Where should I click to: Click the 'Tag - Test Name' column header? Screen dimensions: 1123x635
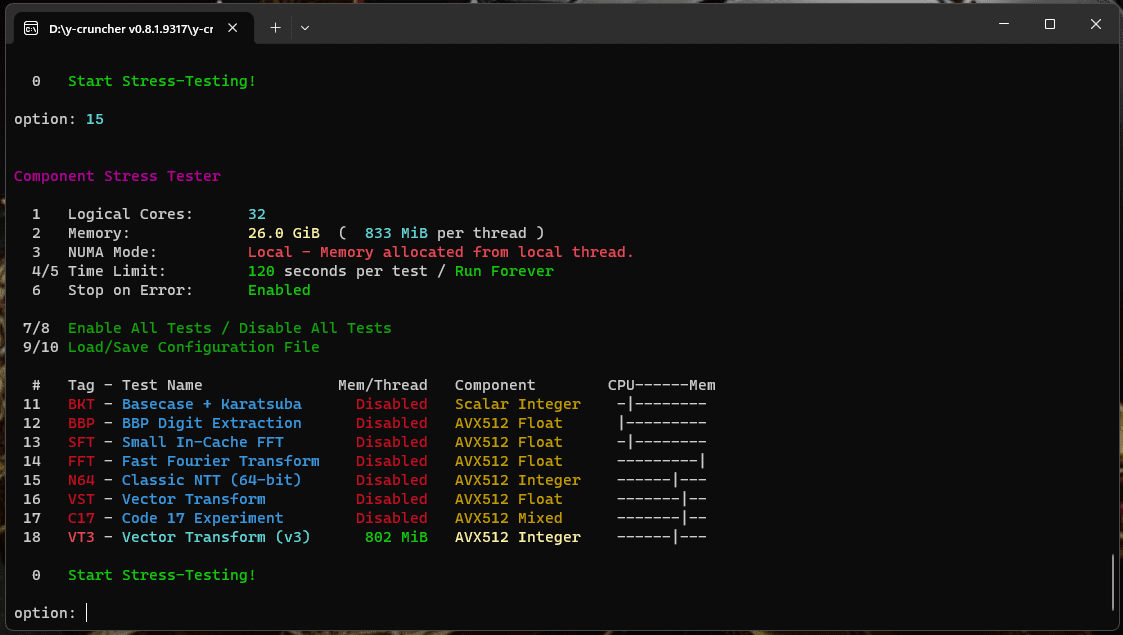pos(135,385)
